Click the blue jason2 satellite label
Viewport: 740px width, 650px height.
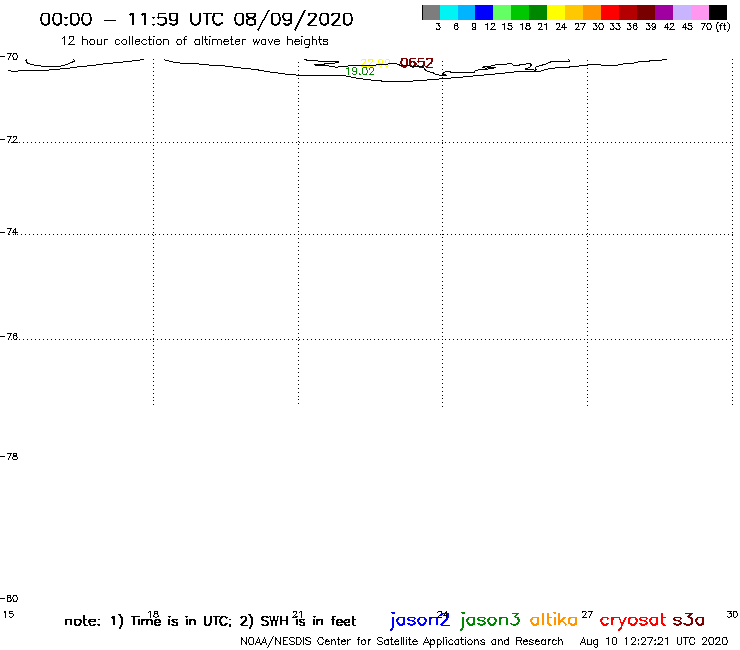[x=420, y=620]
